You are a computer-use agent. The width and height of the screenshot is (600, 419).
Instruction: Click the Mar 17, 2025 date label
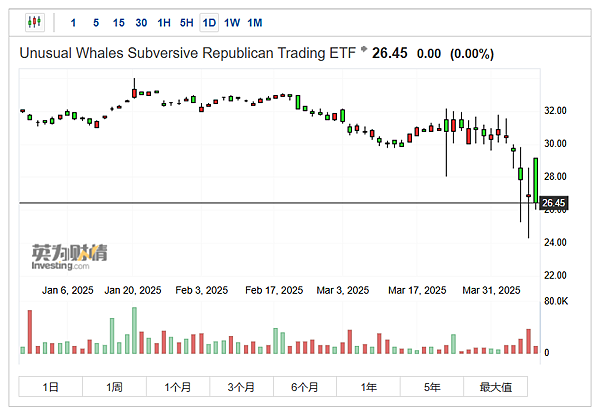point(417,290)
